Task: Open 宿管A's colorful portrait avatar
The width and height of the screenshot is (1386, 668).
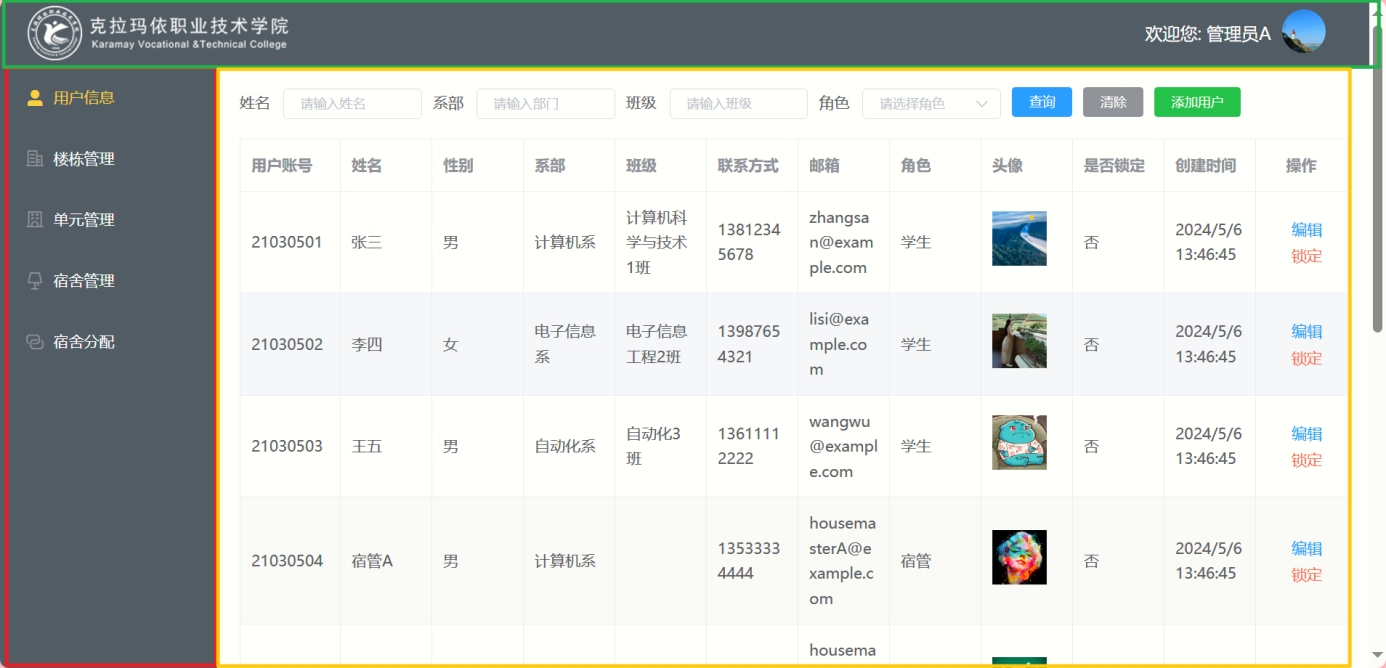Action: [1019, 557]
